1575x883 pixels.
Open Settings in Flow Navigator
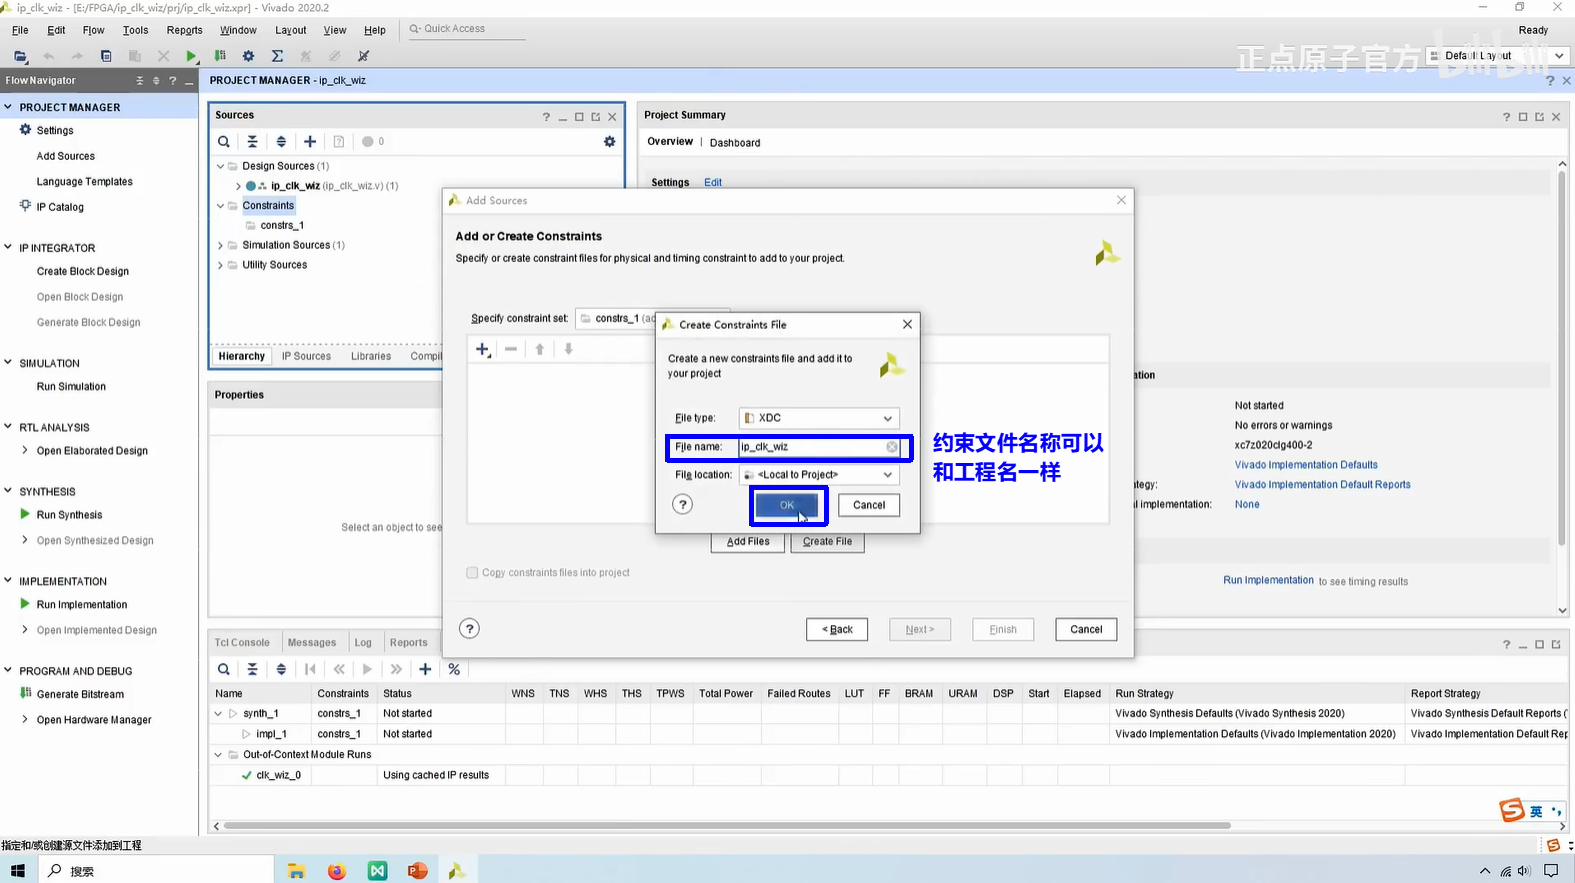click(x=55, y=130)
